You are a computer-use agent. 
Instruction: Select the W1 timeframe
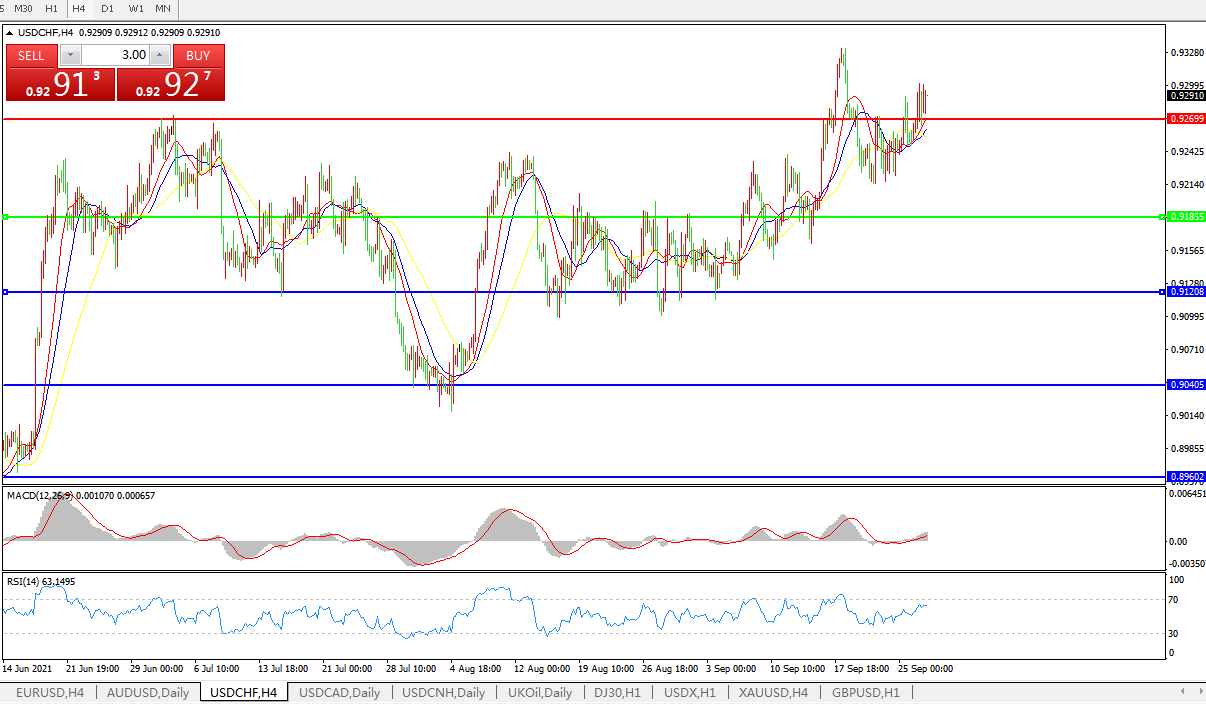tap(136, 8)
